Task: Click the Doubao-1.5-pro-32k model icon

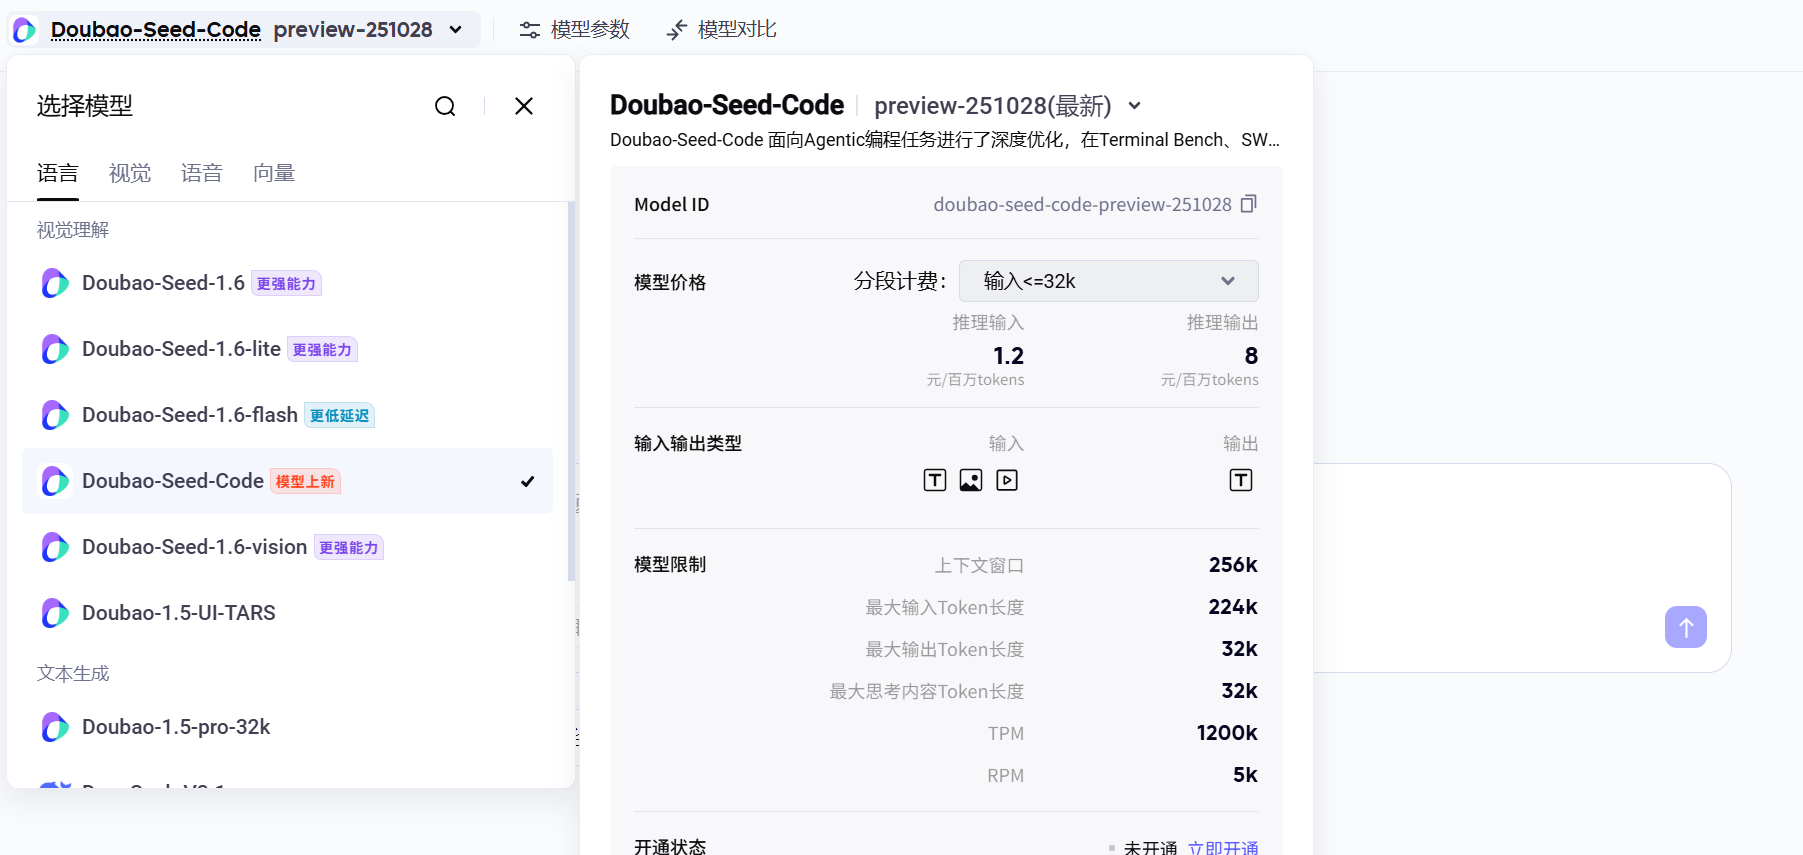Action: click(x=55, y=727)
